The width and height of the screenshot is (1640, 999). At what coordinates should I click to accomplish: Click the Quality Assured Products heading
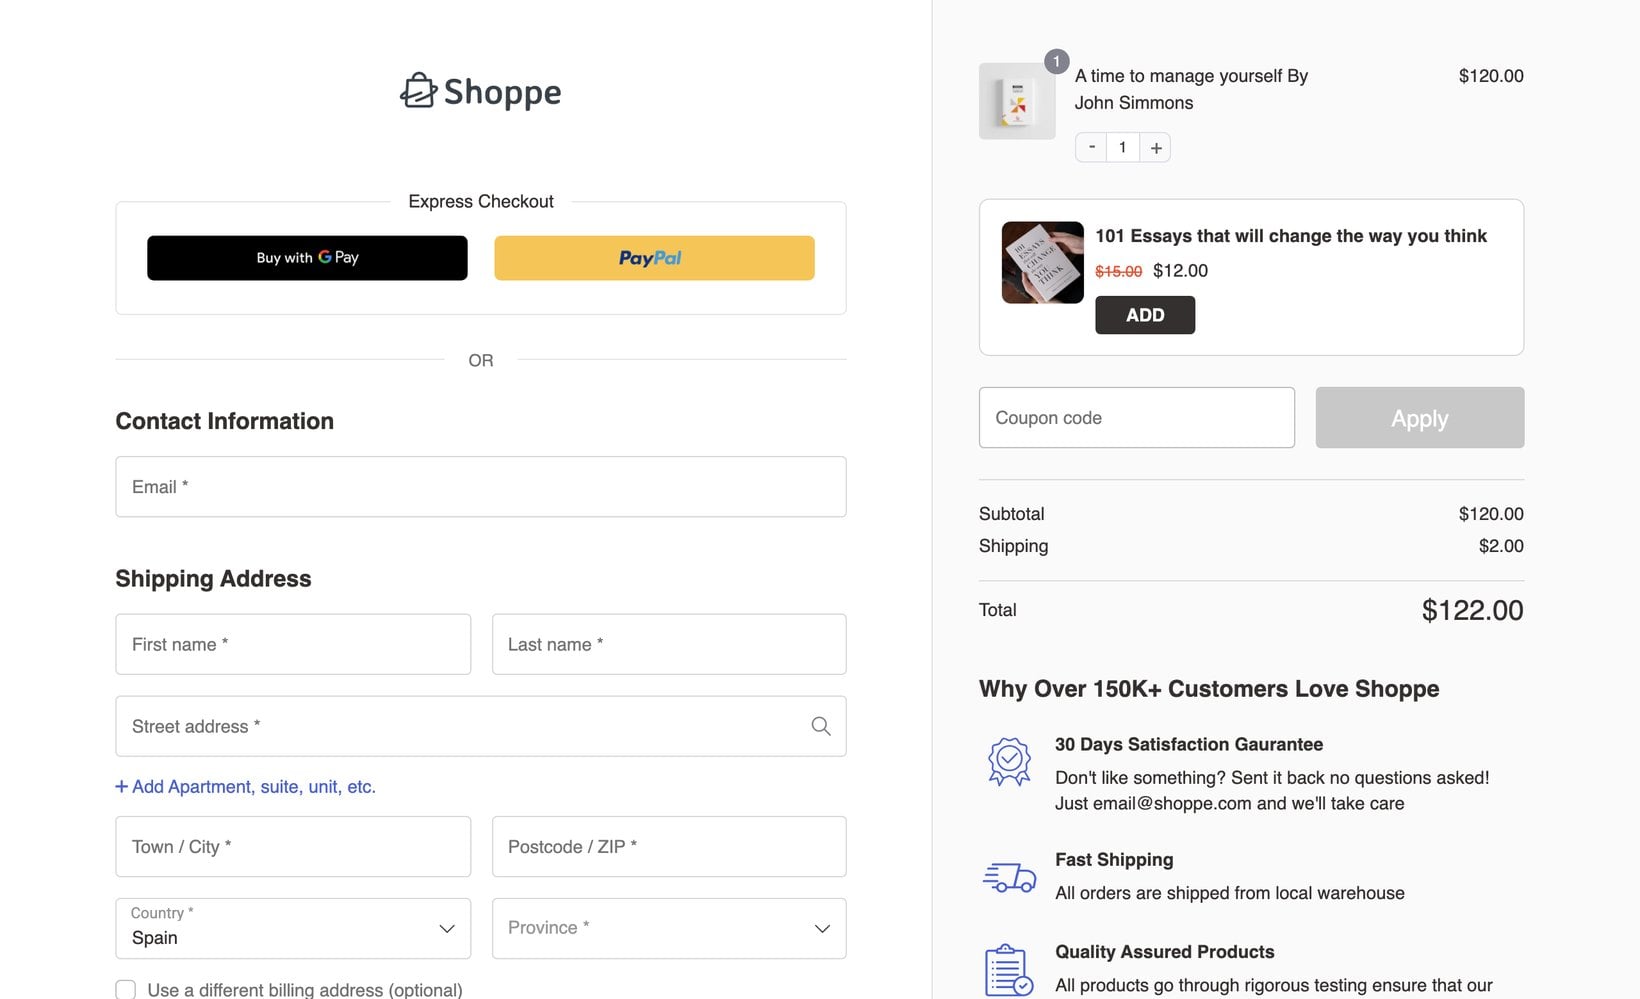[x=1165, y=952]
